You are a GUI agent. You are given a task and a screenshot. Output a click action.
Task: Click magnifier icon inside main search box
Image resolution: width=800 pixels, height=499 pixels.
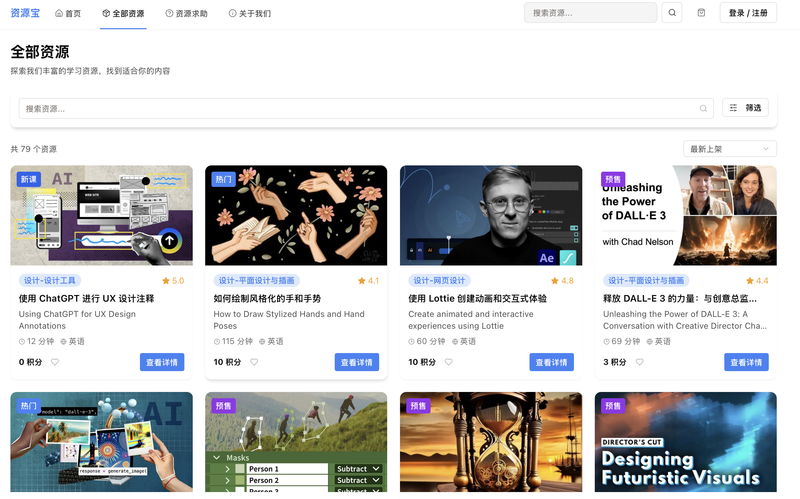(x=703, y=108)
